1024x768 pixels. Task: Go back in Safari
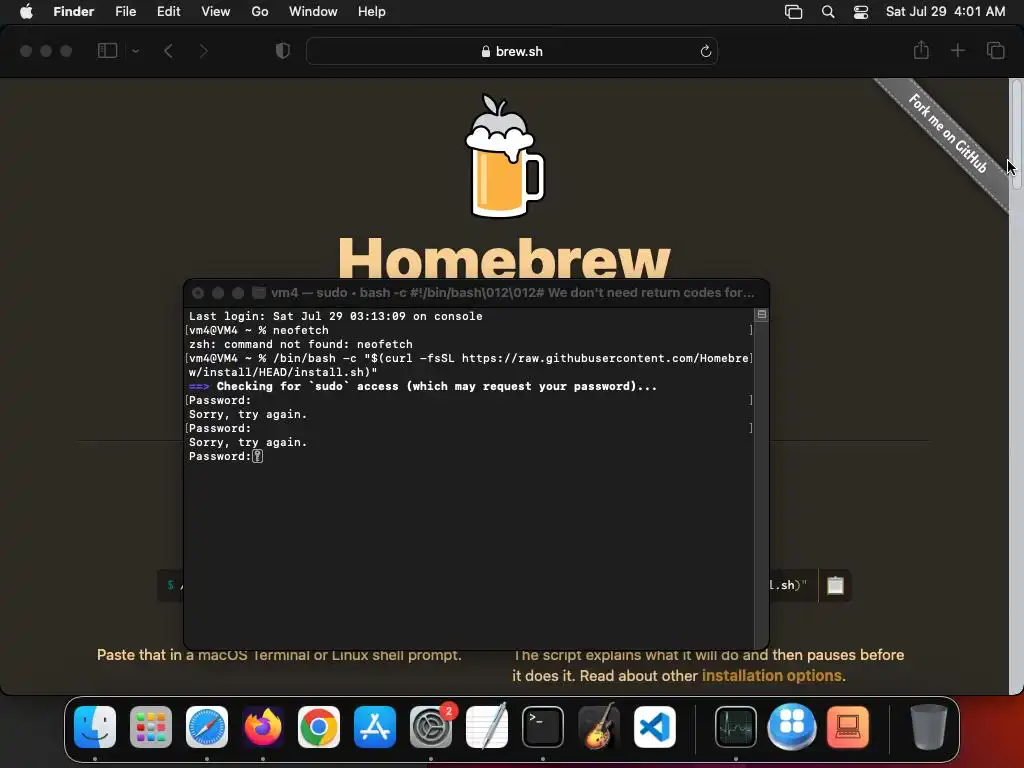pyautogui.click(x=168, y=50)
